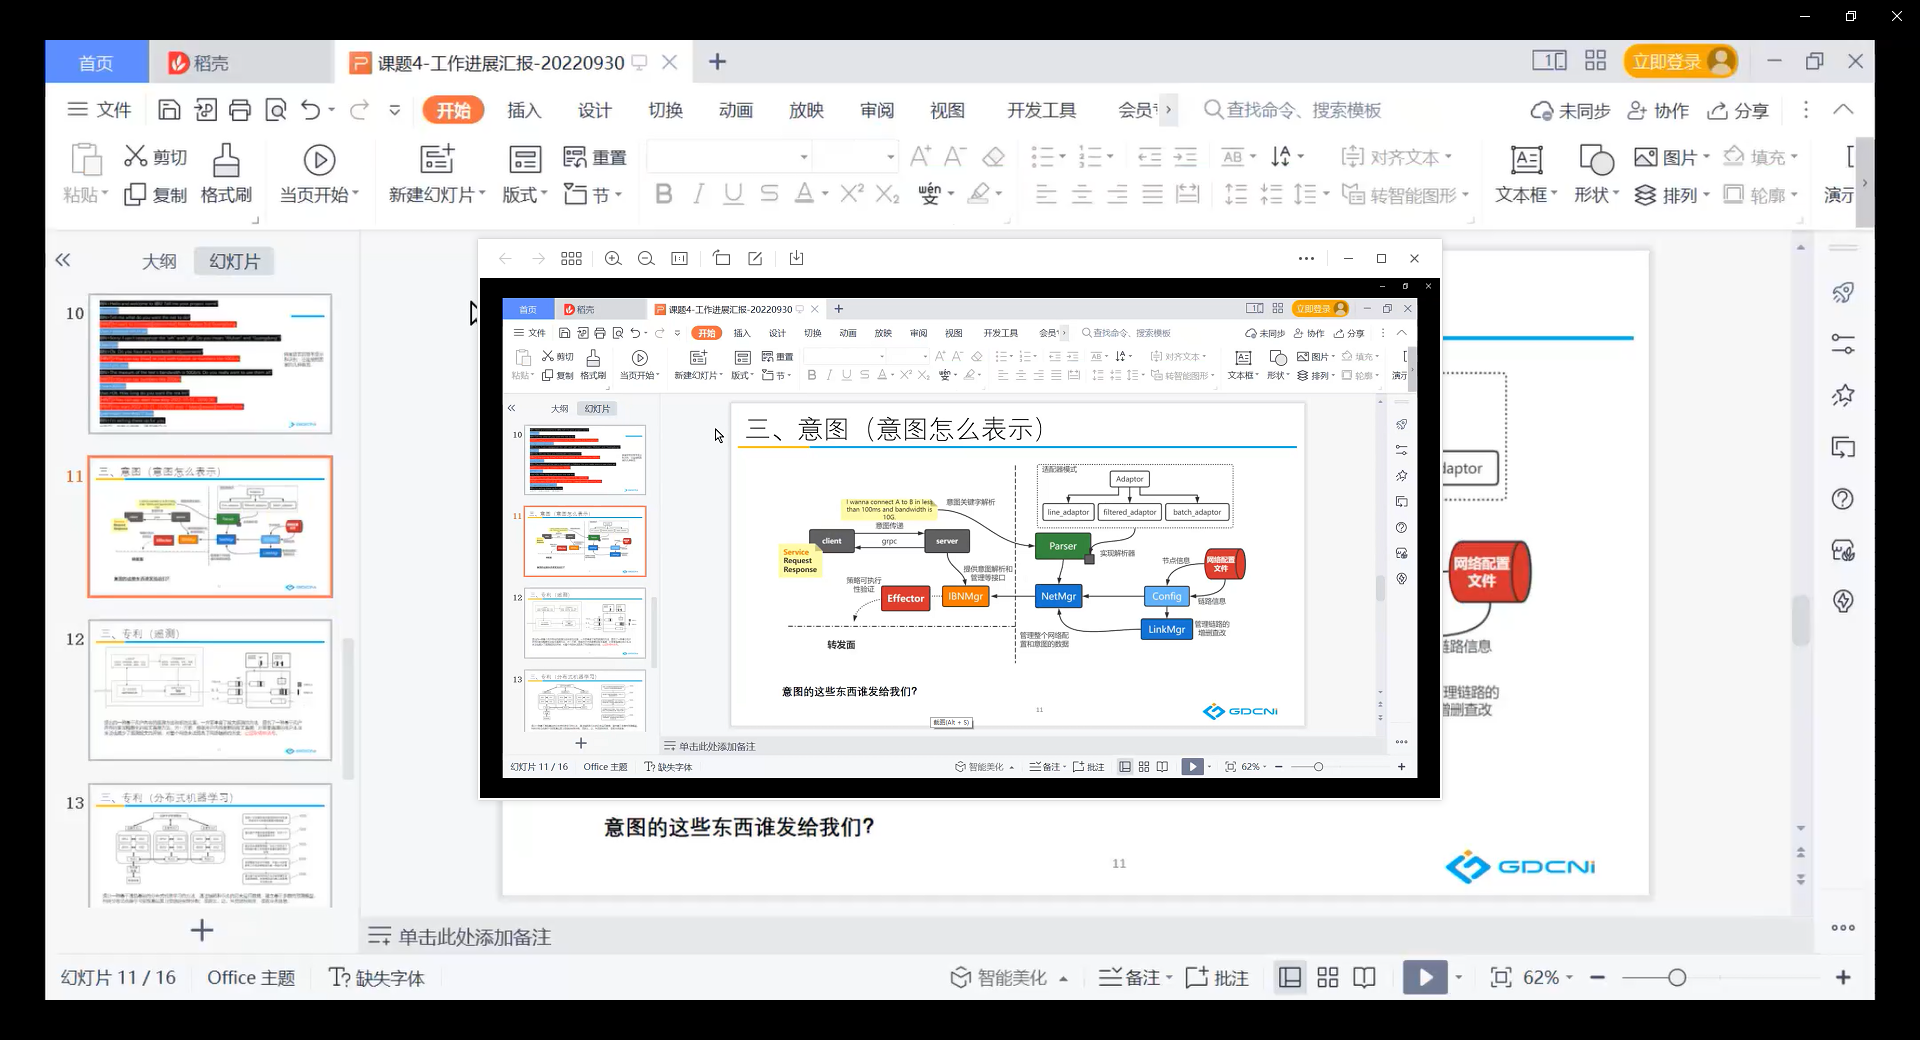Rotate image in viewer toolbar
The image size is (1920, 1040).
coord(721,259)
